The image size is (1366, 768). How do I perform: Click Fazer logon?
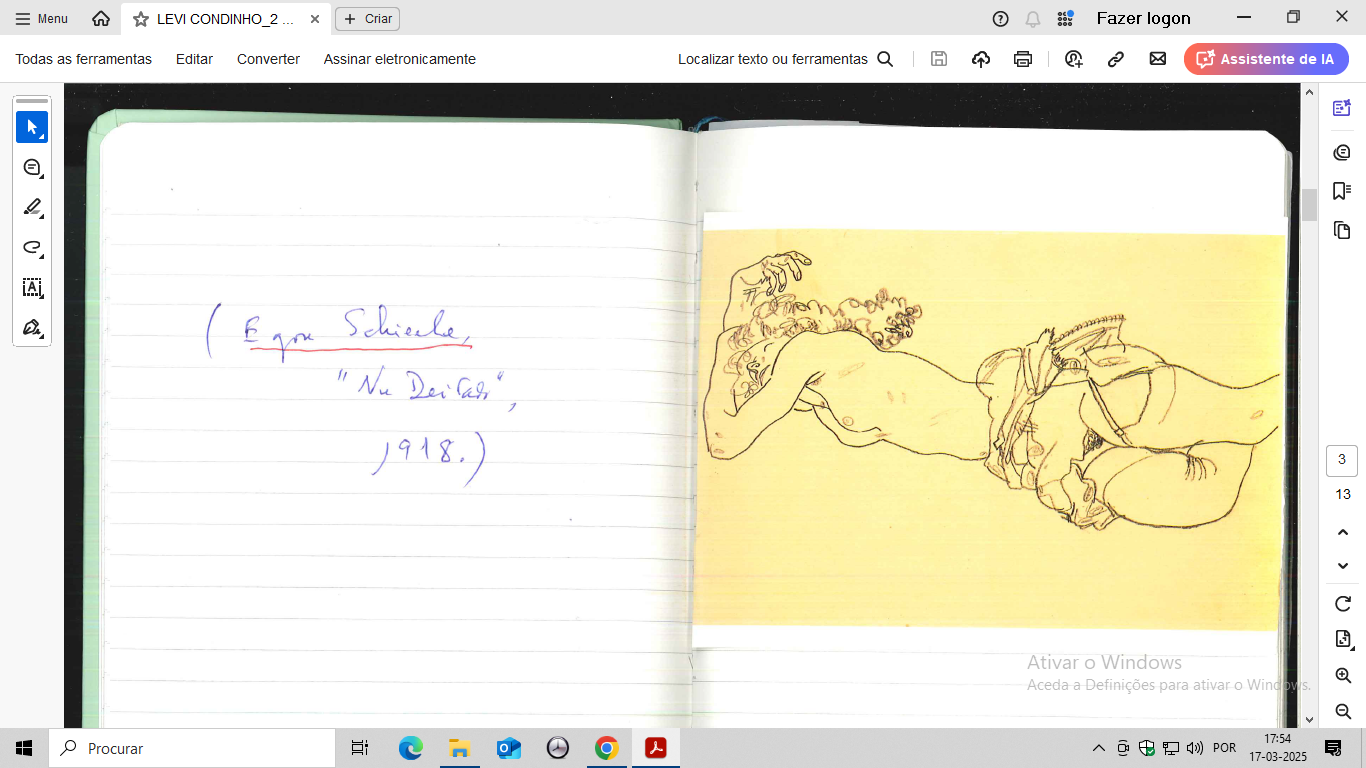1143,18
